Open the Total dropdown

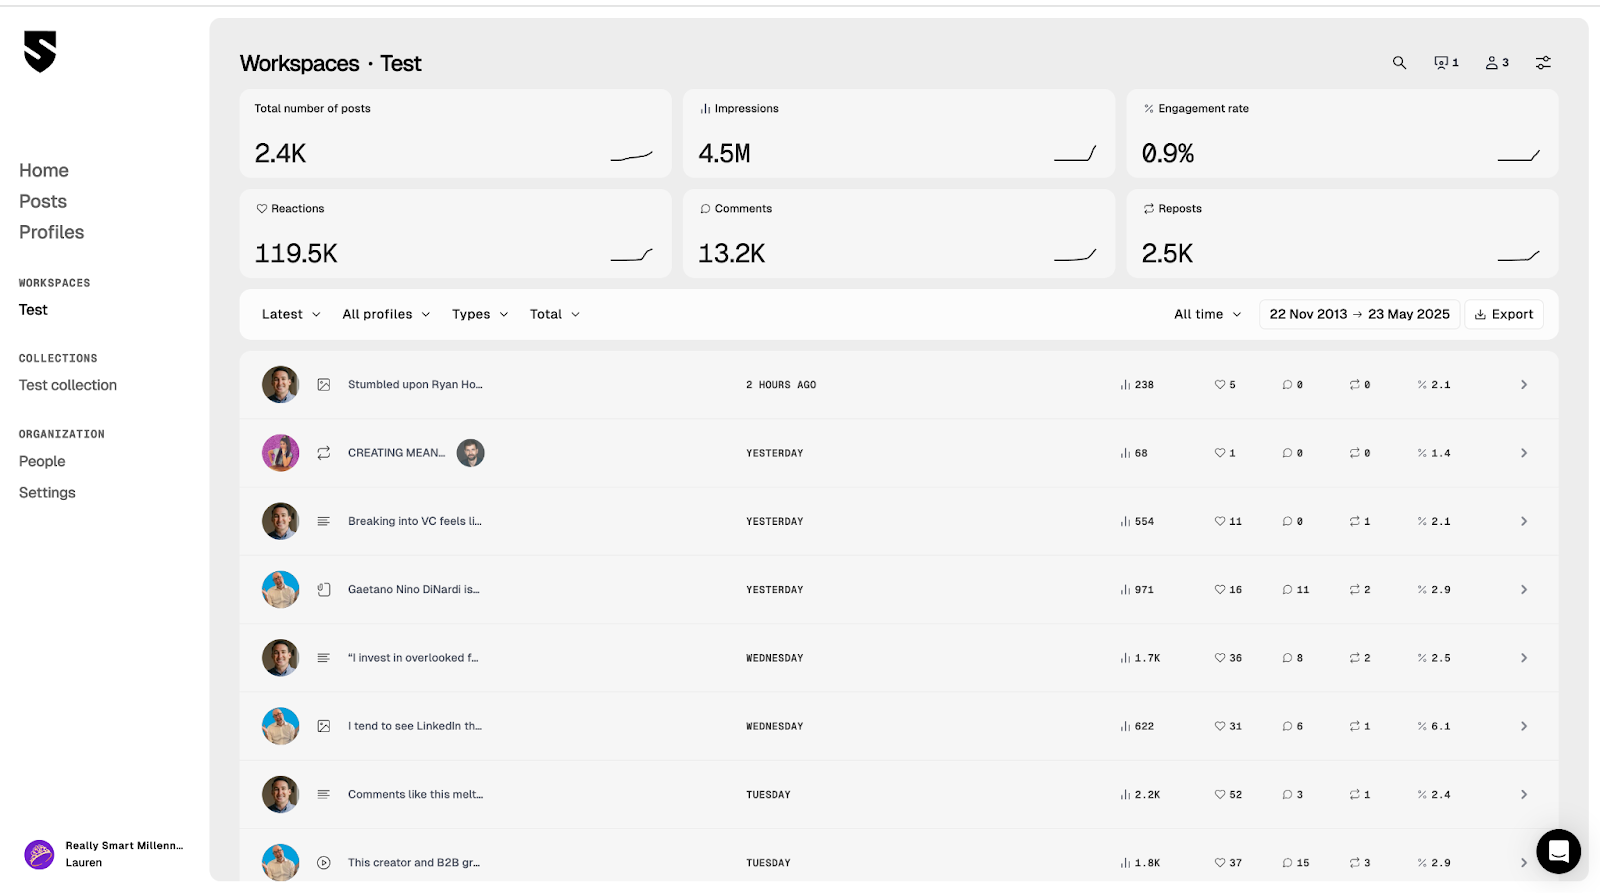[555, 314]
